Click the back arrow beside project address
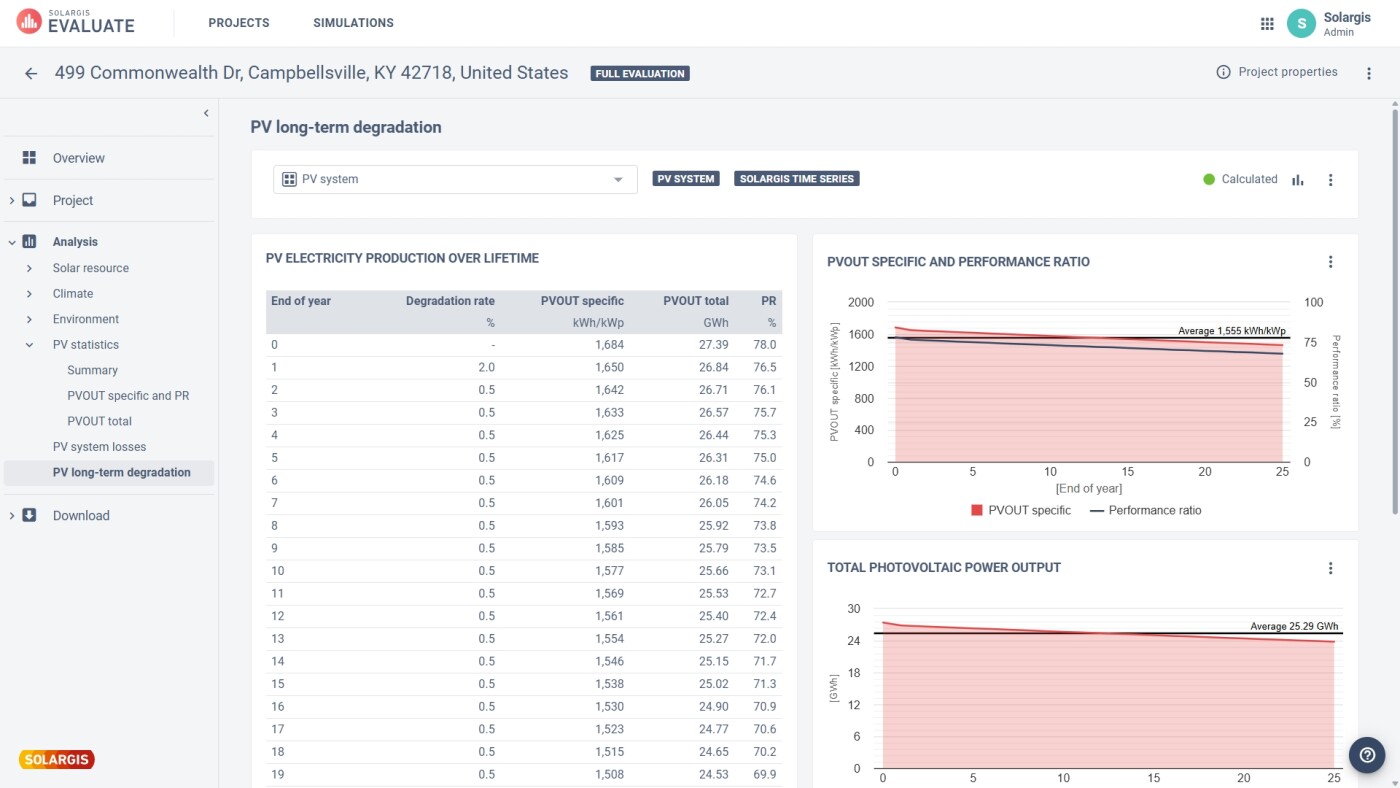 point(31,73)
